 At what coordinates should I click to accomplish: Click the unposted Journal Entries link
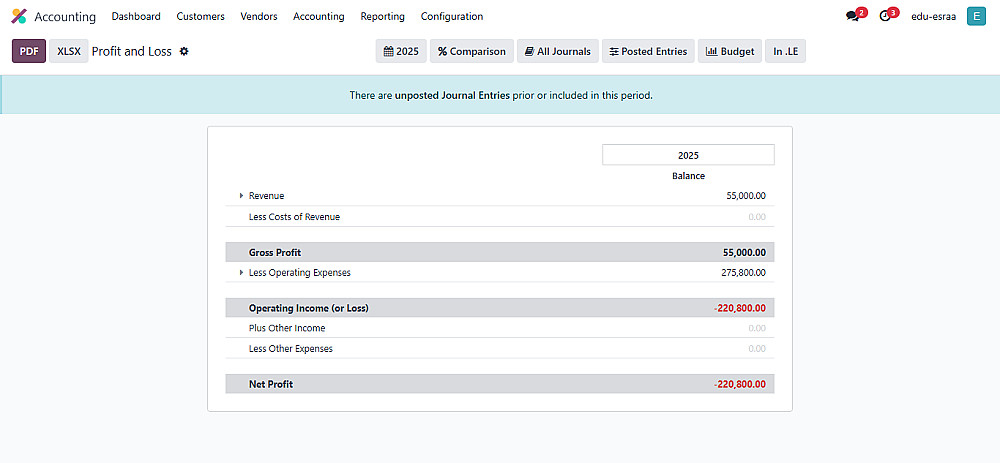pyautogui.click(x=452, y=96)
